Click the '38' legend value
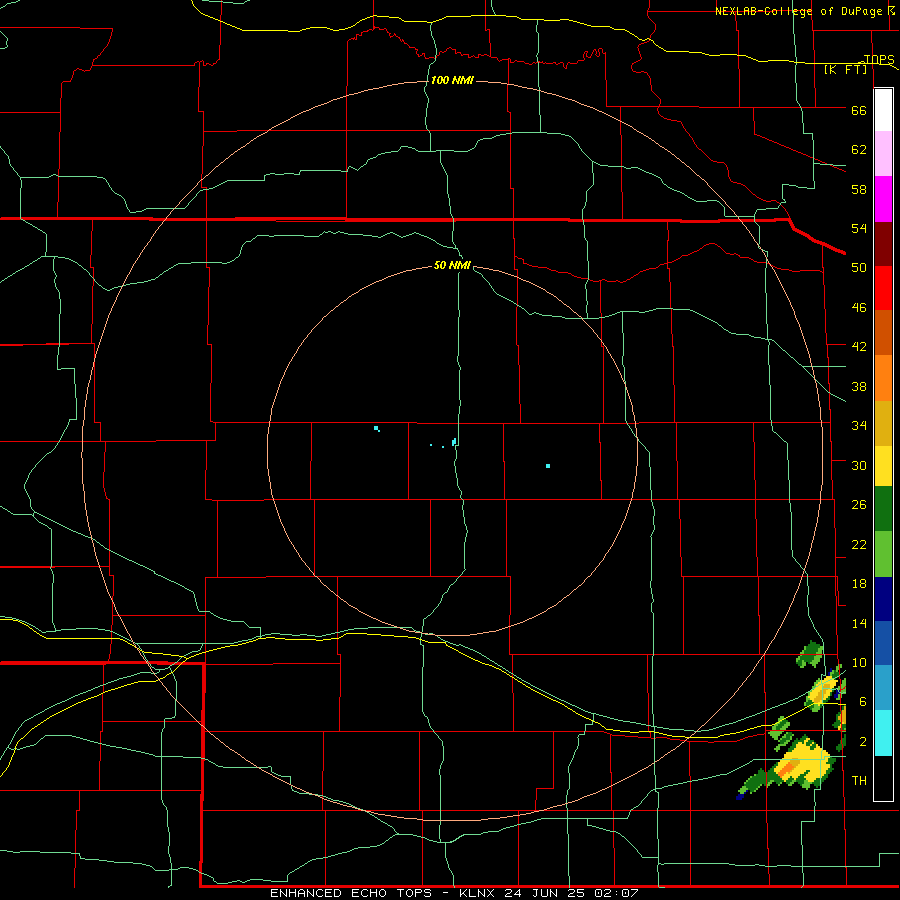Viewport: 900px width, 900px height. [859, 387]
